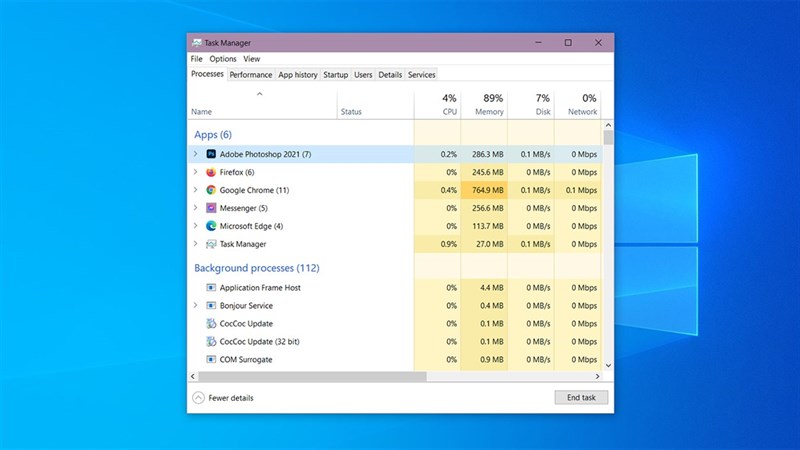Open the Startup tab
Image resolution: width=800 pixels, height=450 pixels.
pos(335,75)
